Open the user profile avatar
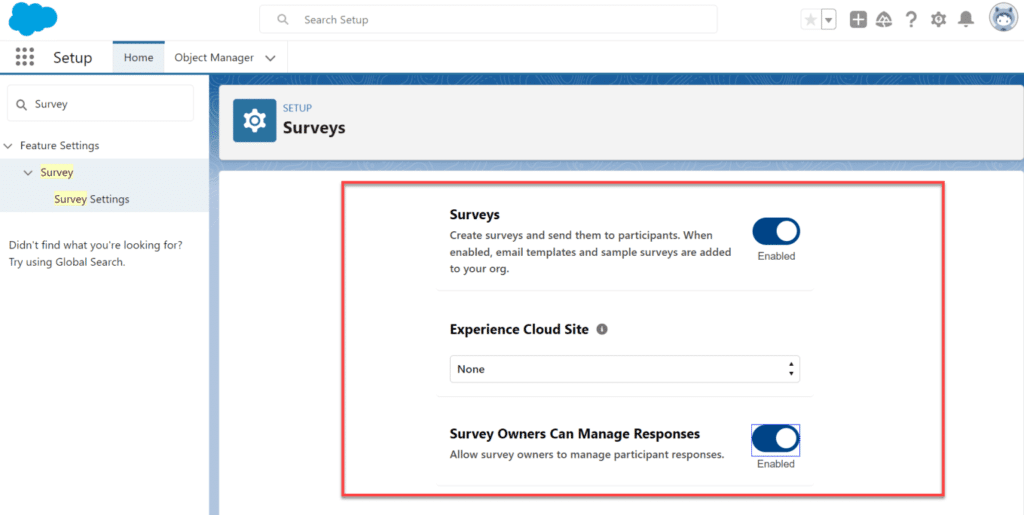1024x515 pixels. pyautogui.click(x=1003, y=18)
